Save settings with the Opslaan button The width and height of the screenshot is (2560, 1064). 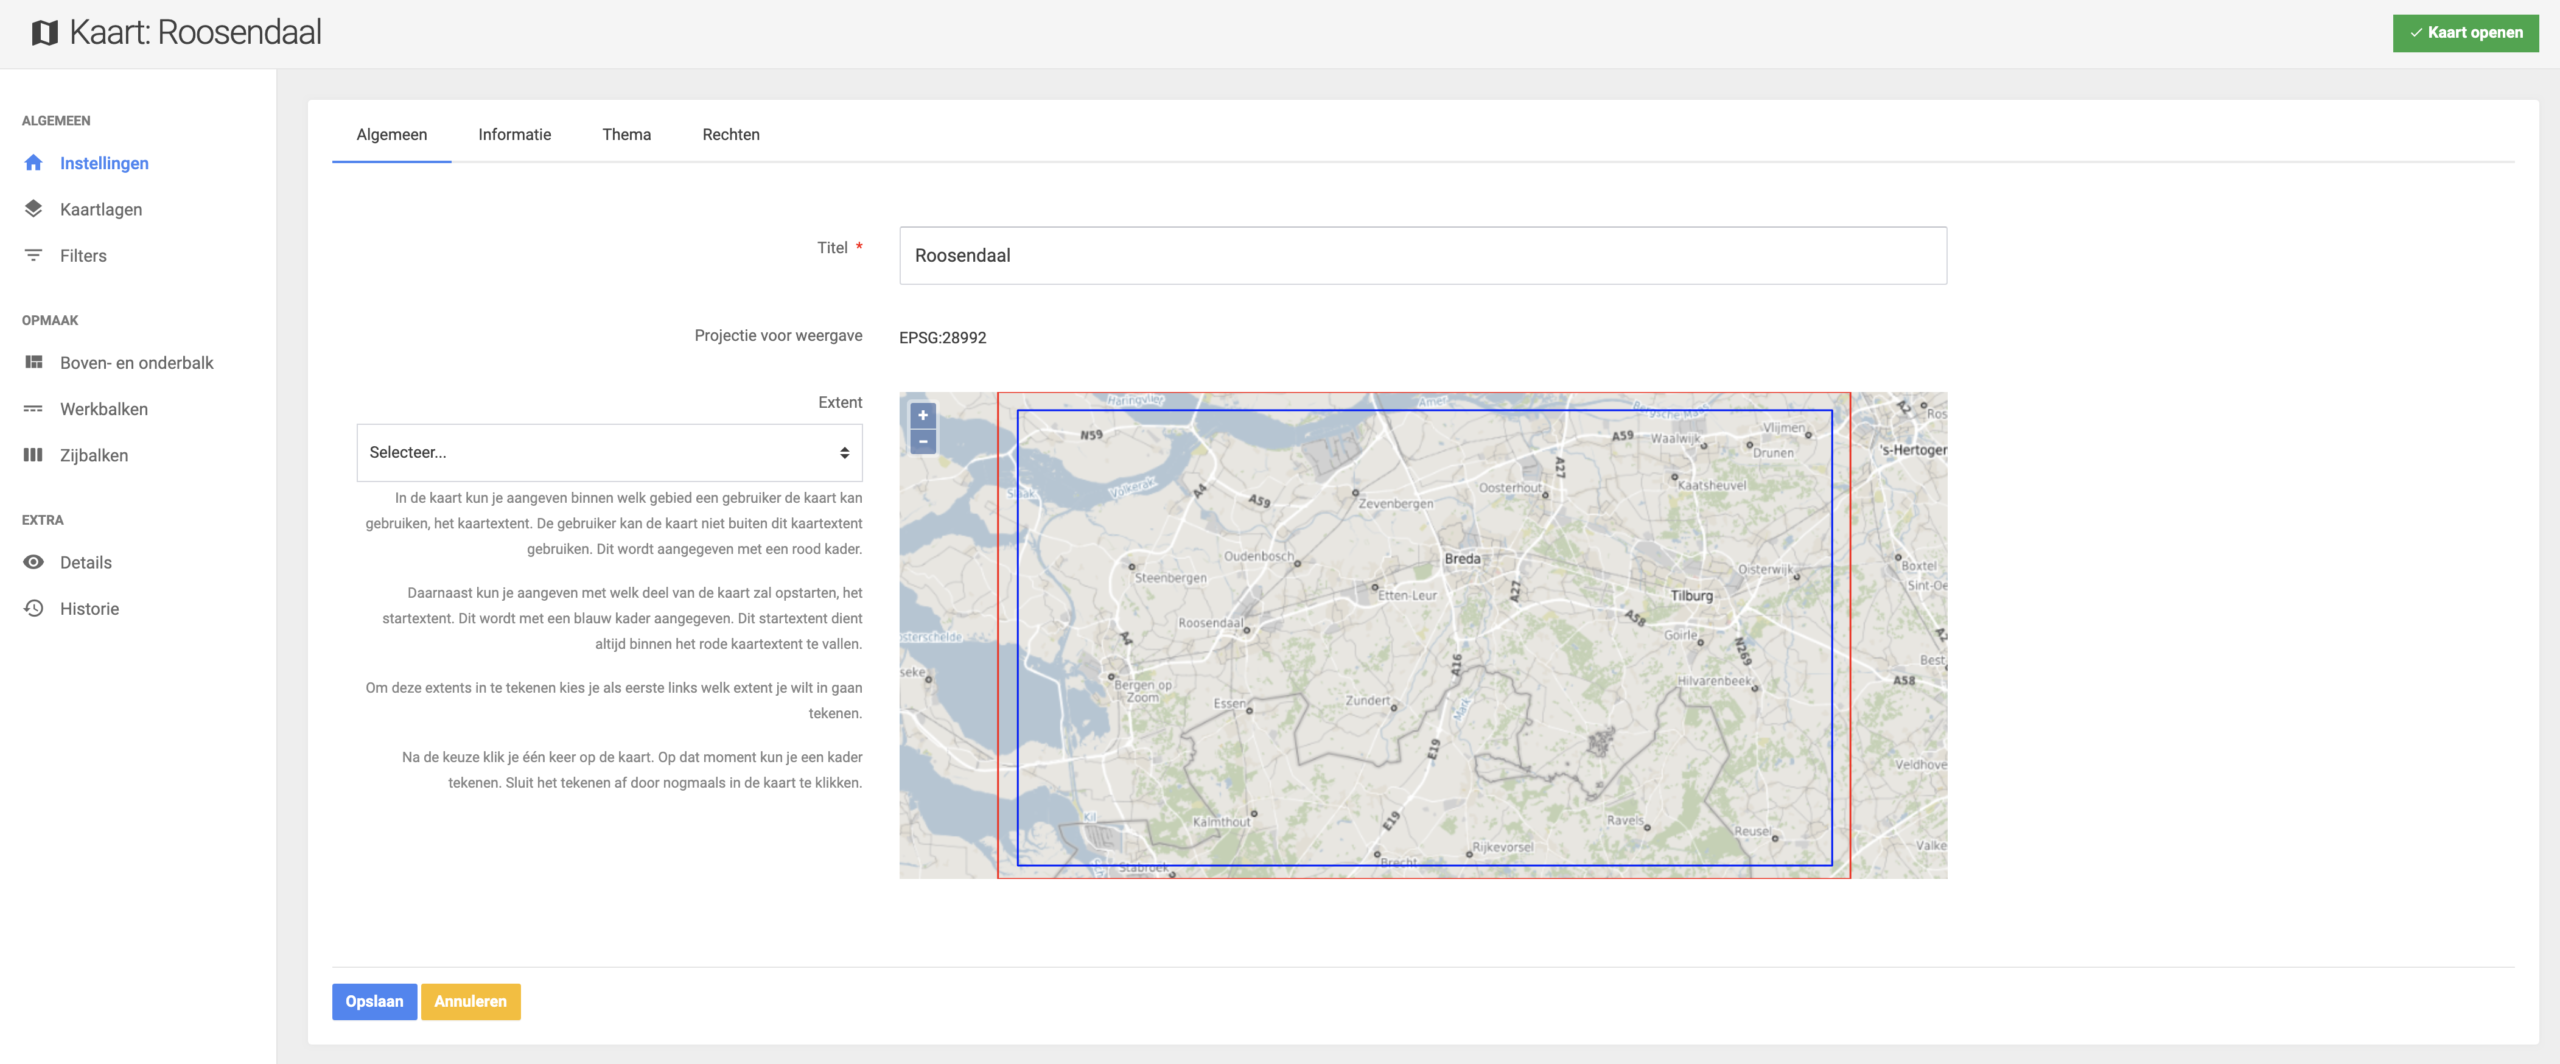coord(374,1001)
